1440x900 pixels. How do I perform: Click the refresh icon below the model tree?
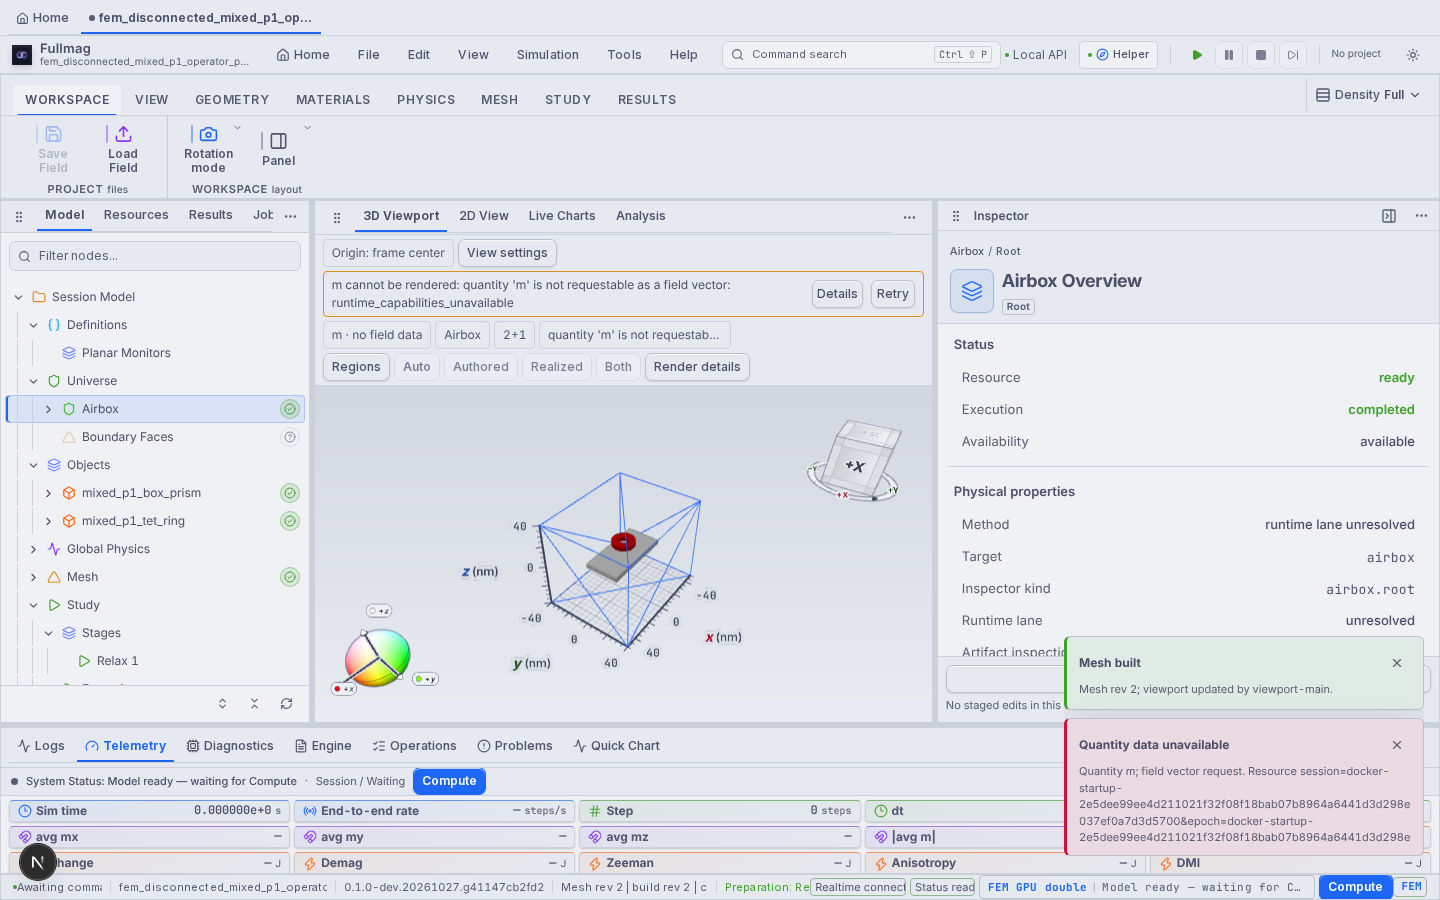[287, 704]
